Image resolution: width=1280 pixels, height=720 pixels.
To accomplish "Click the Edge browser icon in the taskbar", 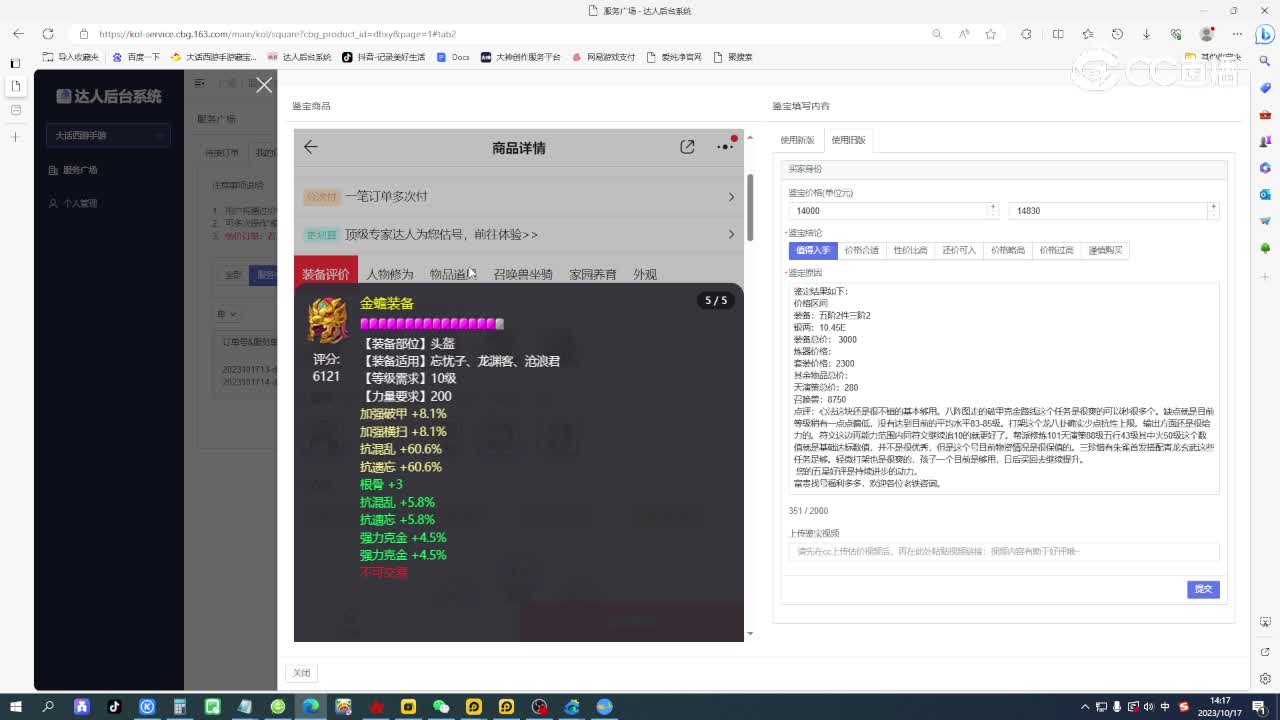I will pos(310,707).
